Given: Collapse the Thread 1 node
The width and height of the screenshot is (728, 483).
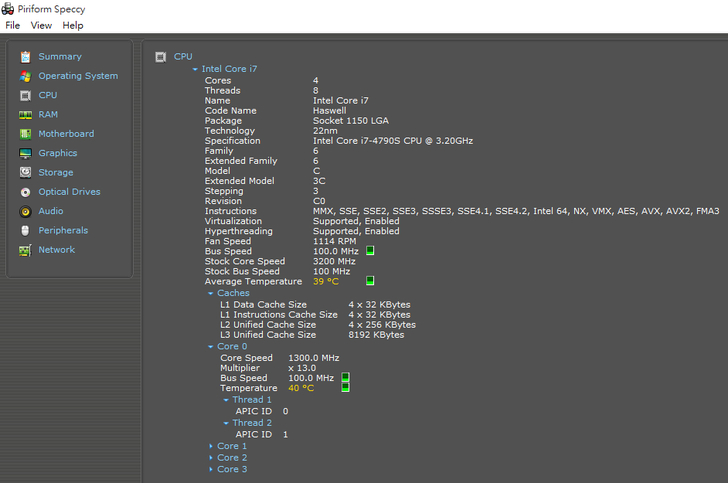Looking at the screenshot, I should click(x=226, y=400).
